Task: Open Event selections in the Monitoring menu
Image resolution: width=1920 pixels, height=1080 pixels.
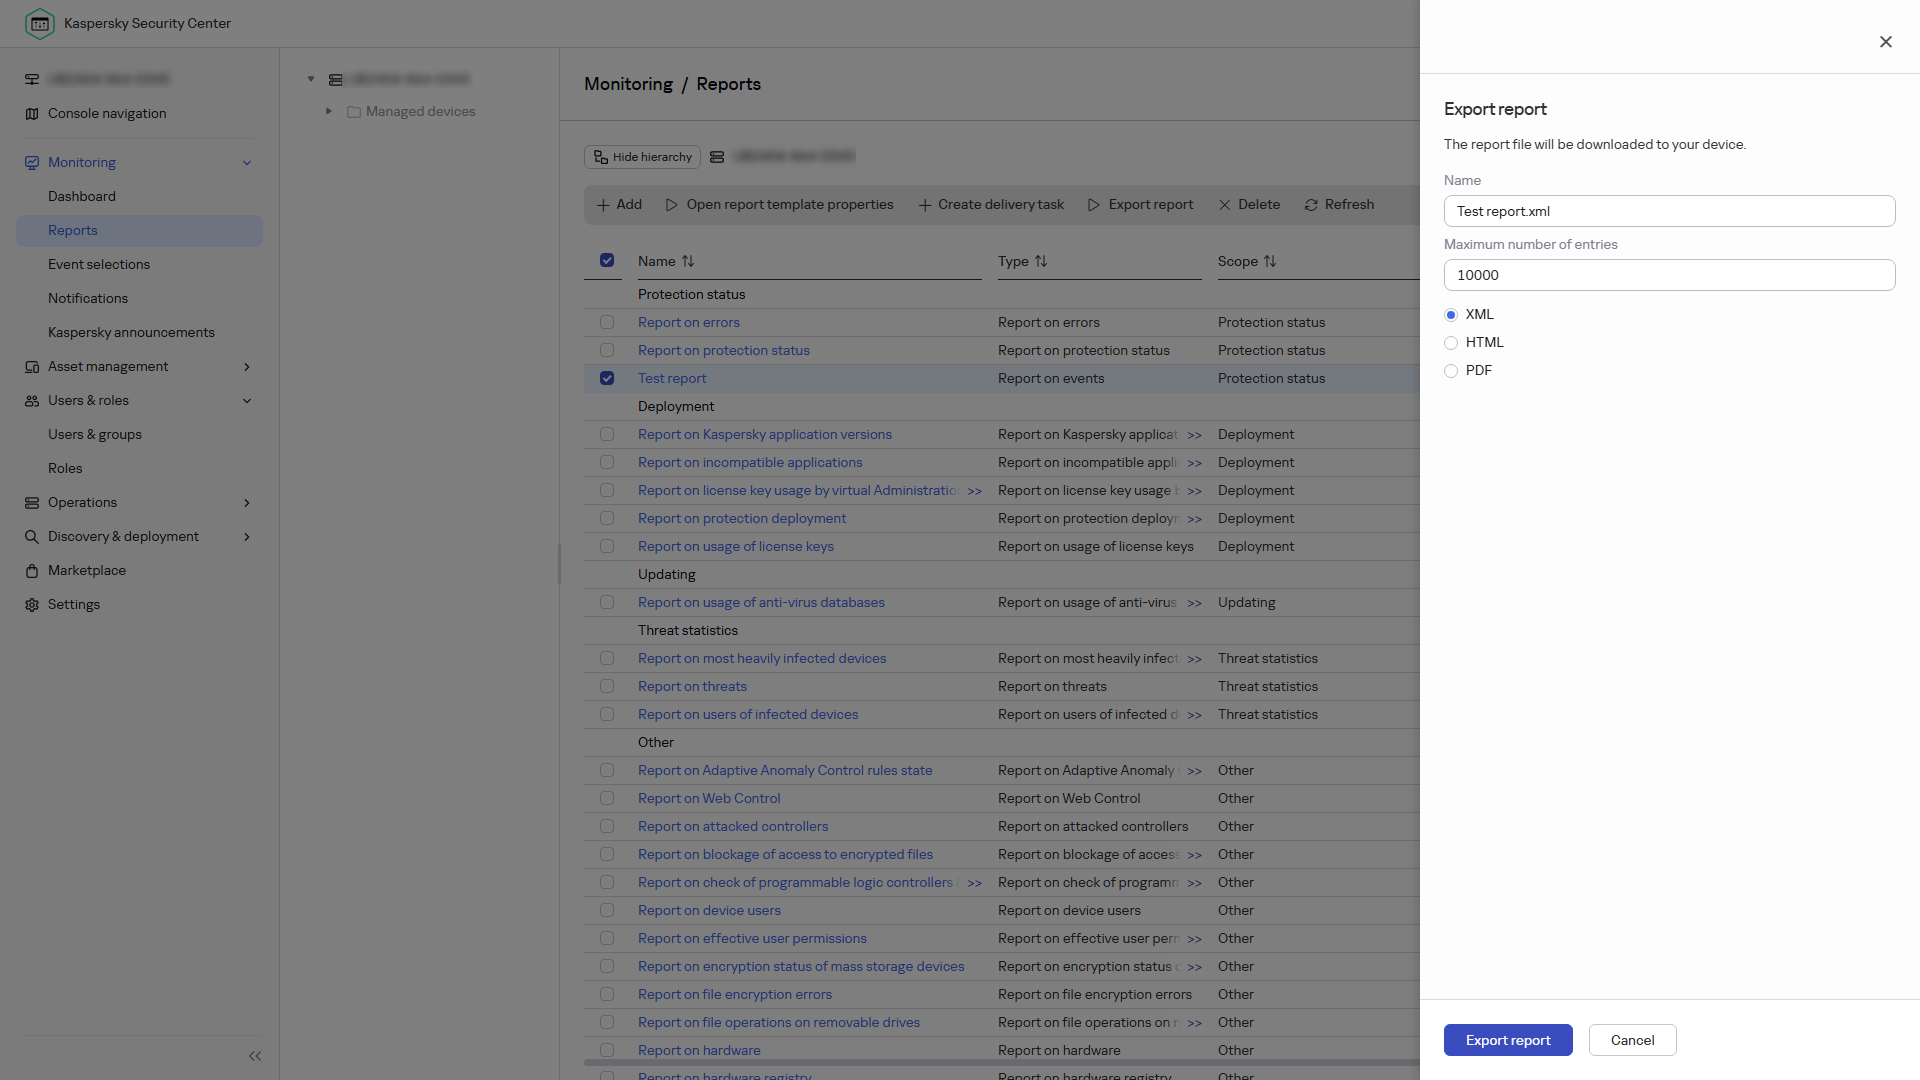Action: [x=99, y=265]
